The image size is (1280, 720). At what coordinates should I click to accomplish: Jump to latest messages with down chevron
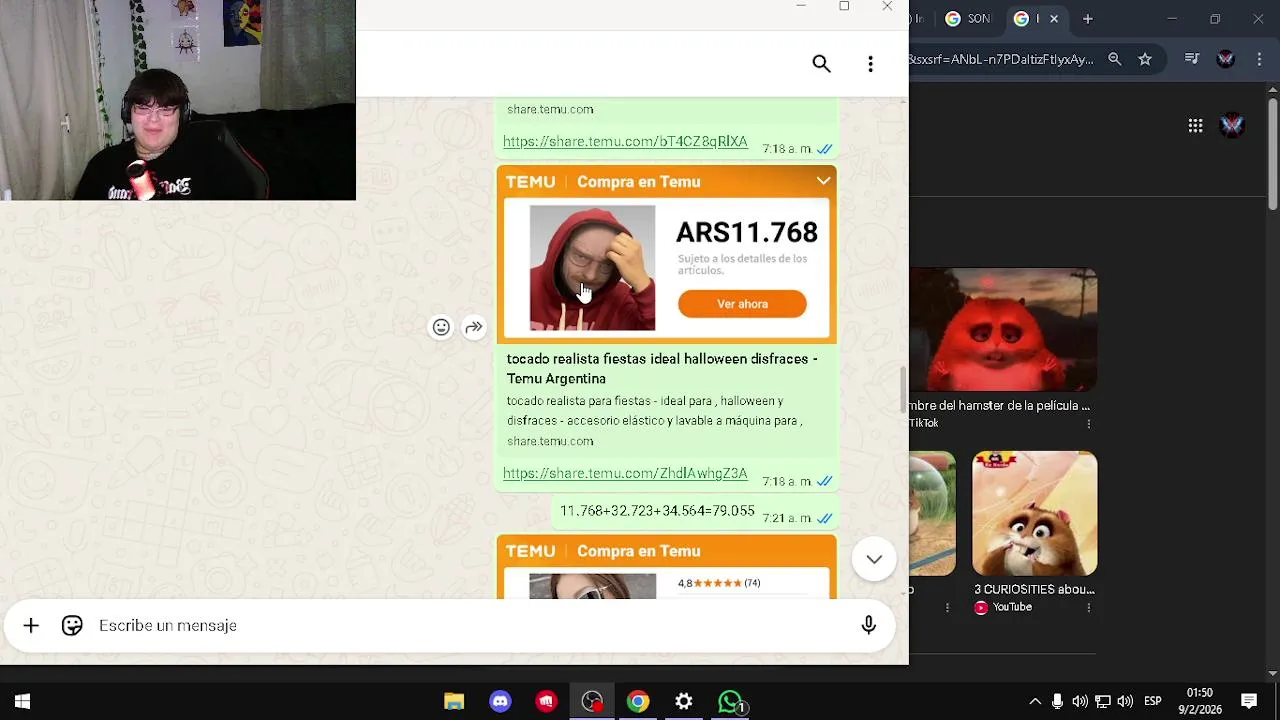point(874,559)
